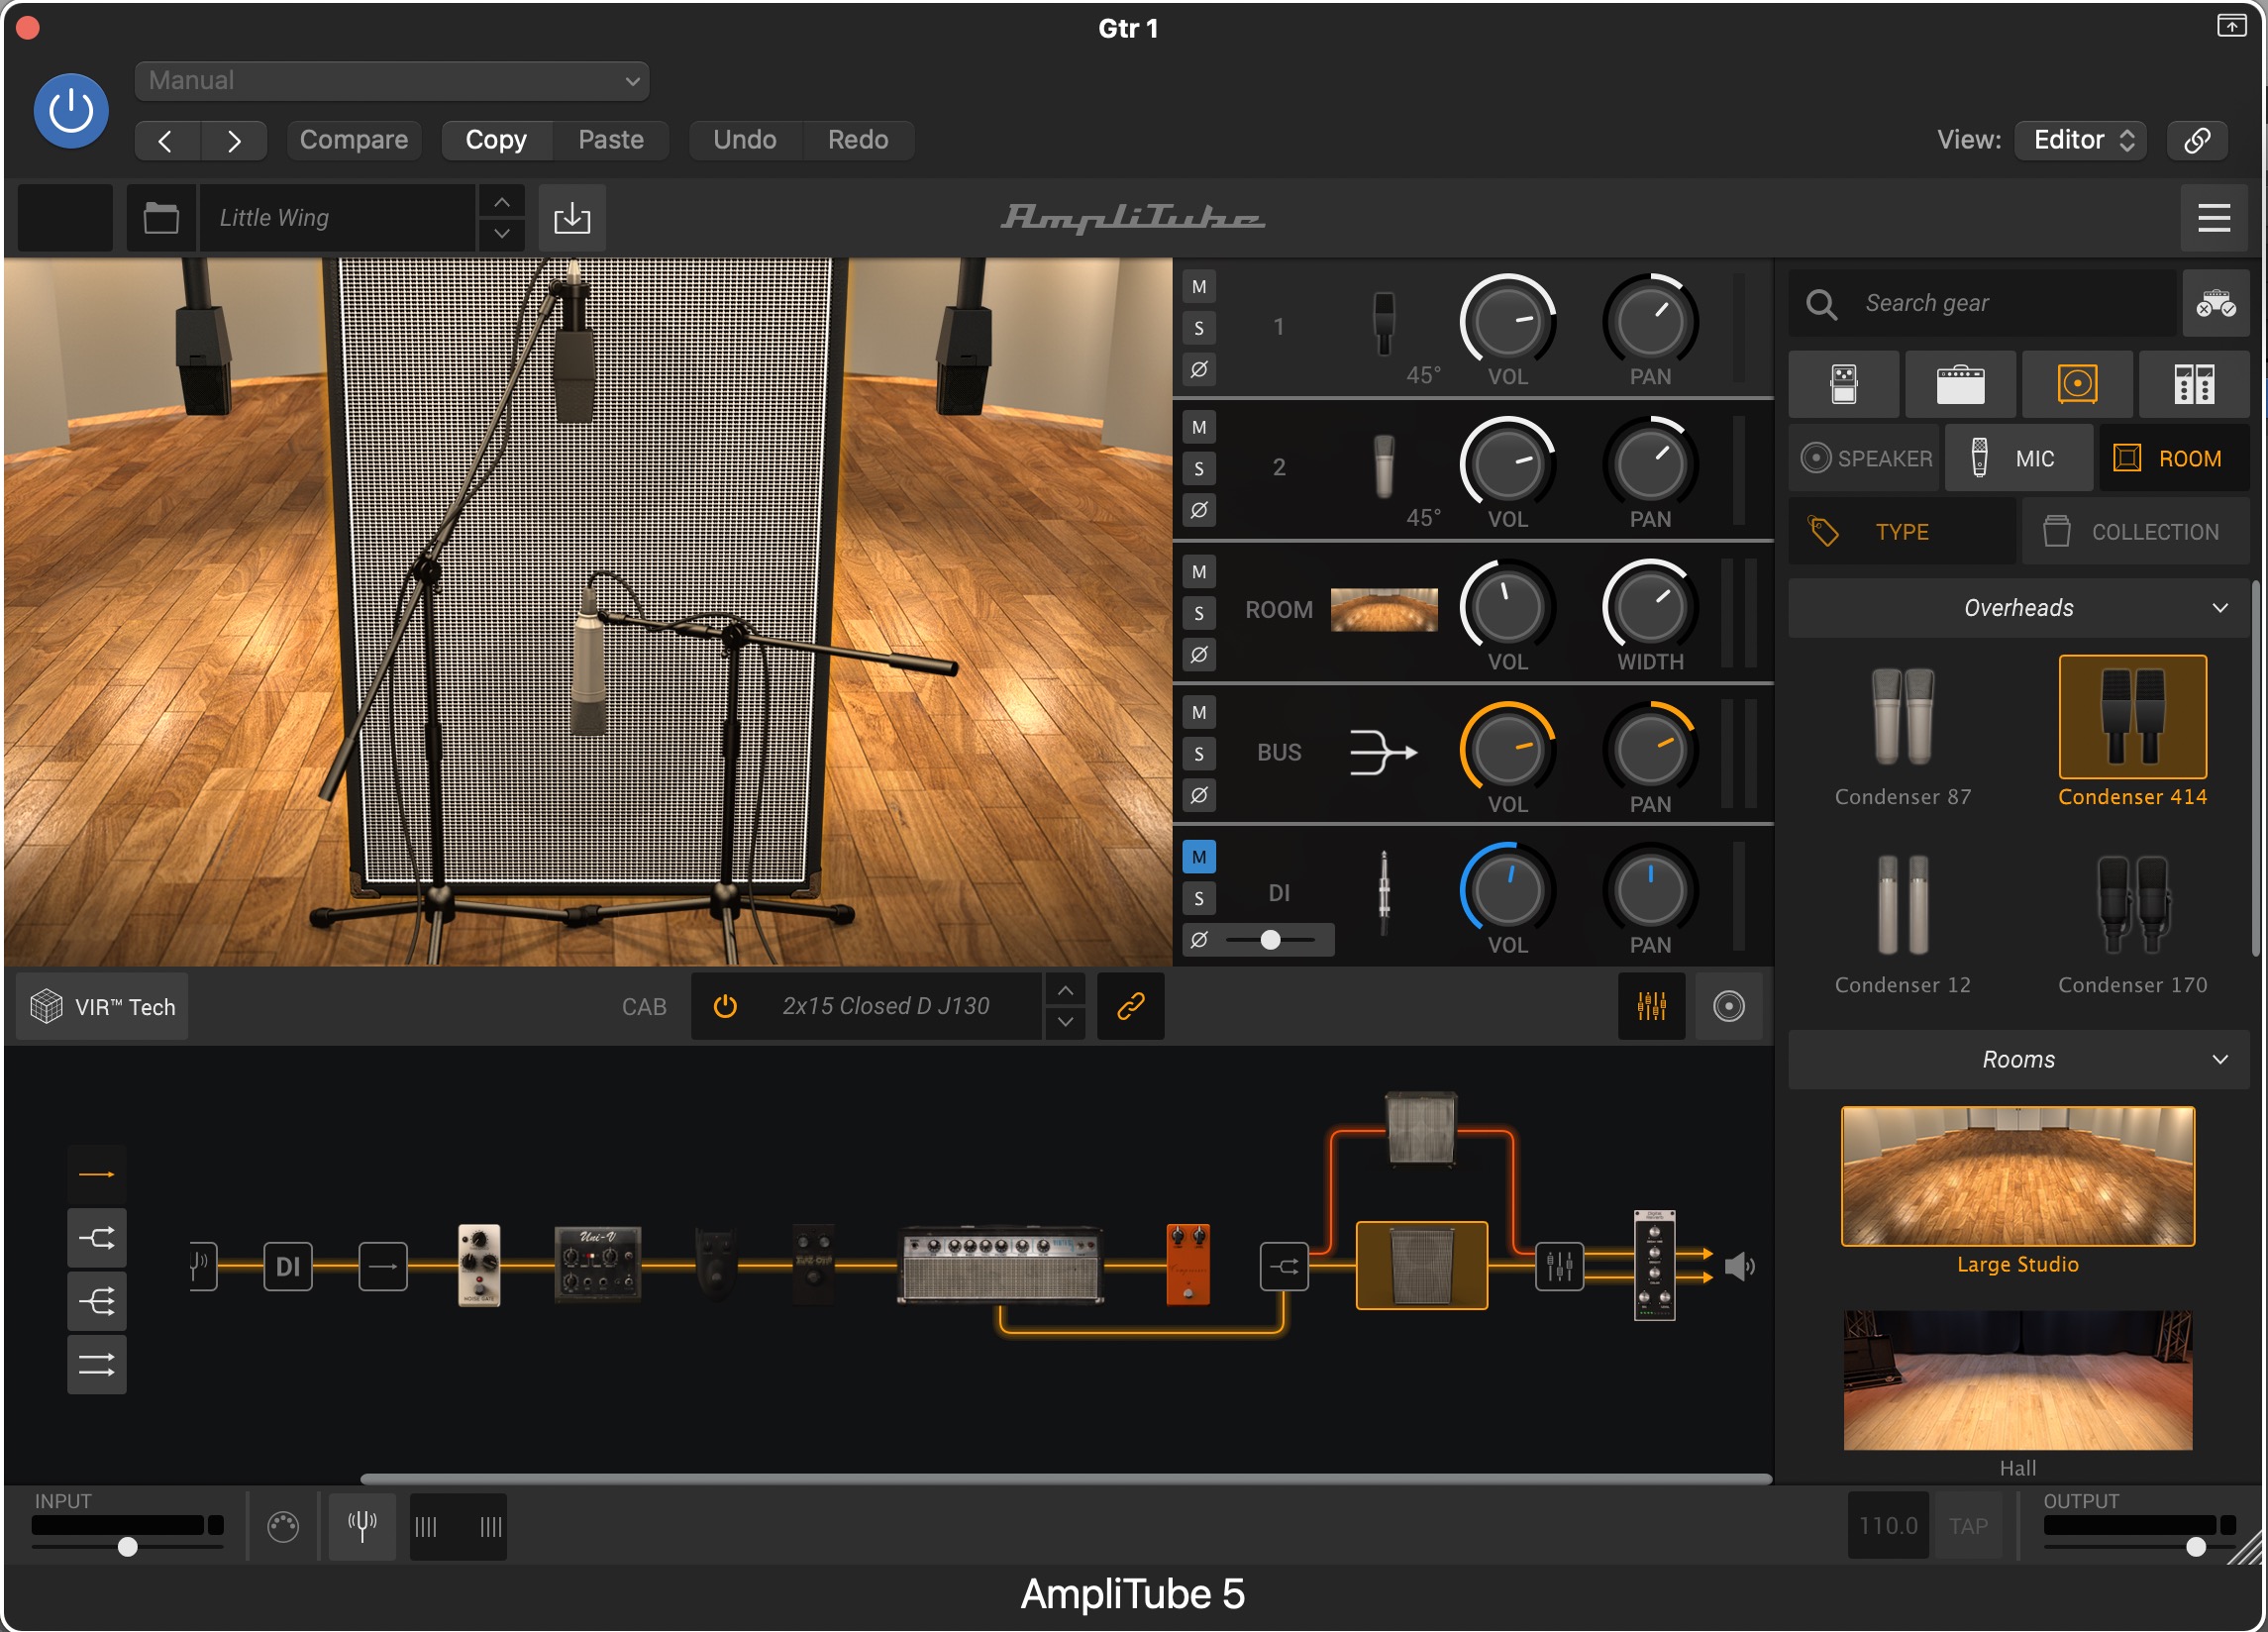The height and width of the screenshot is (1632, 2268).
Task: Click the Redo button
Action: point(858,139)
